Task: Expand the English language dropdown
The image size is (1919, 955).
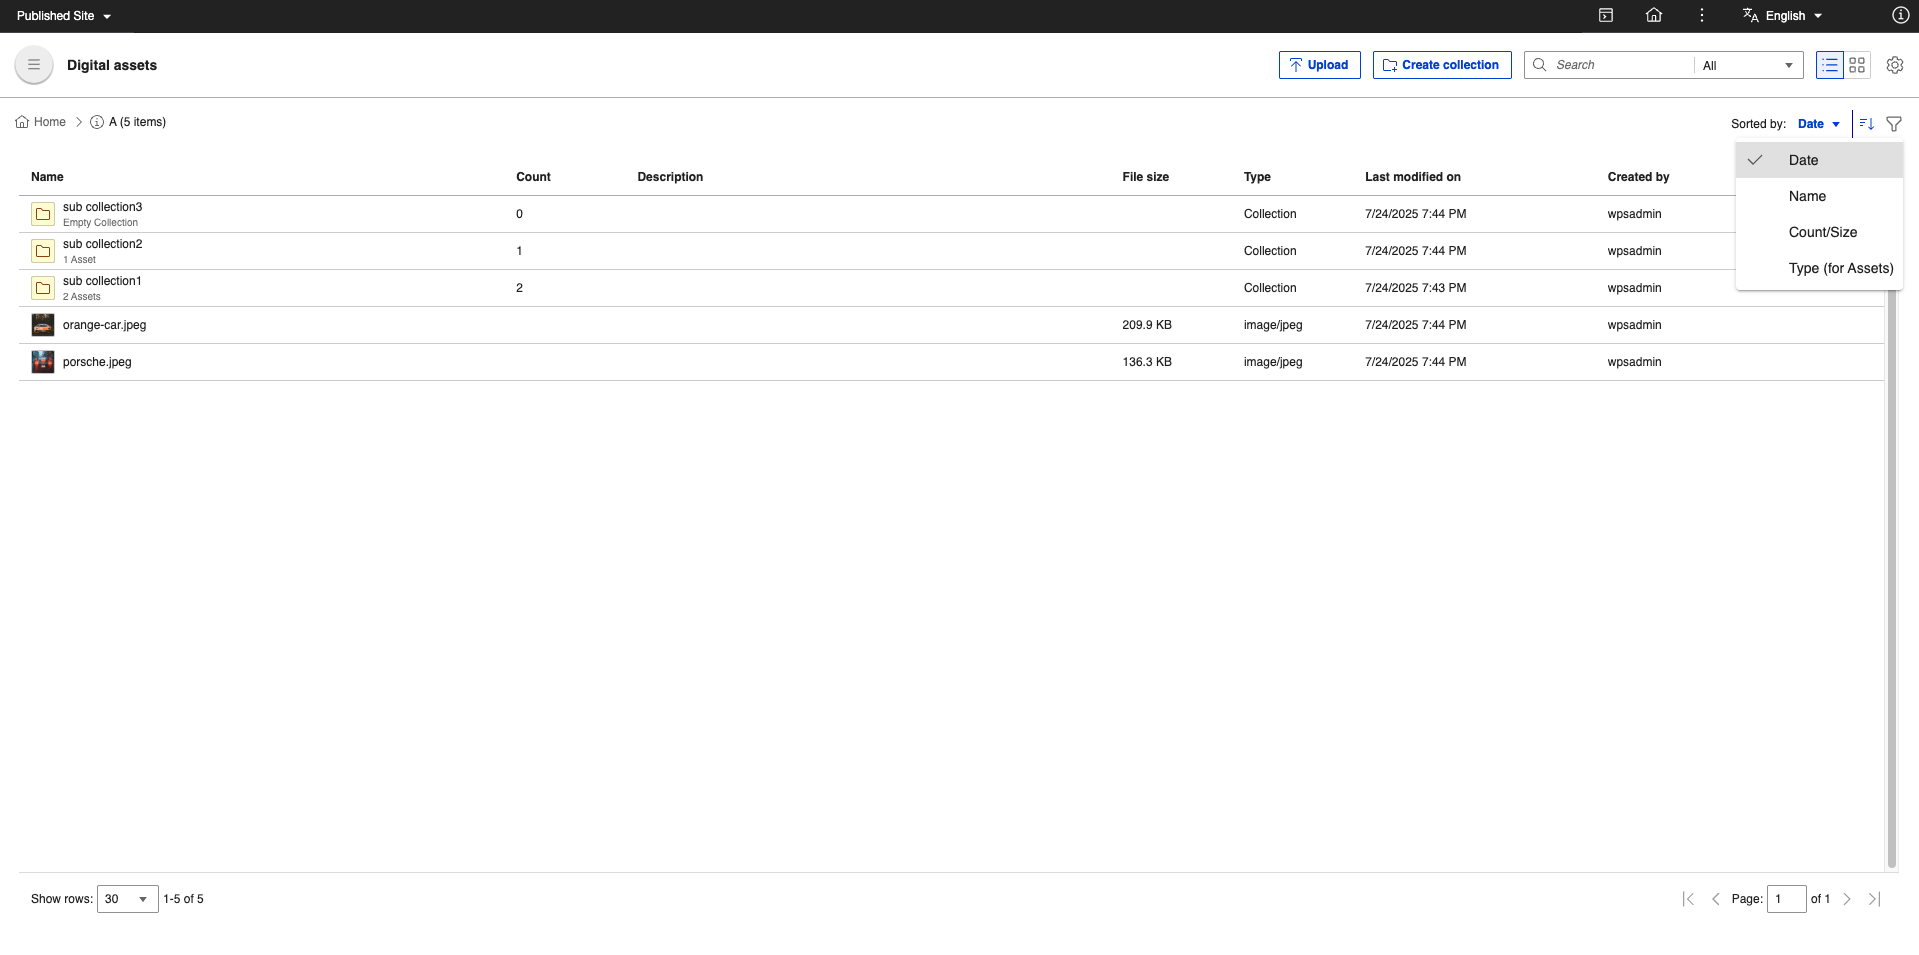Action: coord(1781,15)
